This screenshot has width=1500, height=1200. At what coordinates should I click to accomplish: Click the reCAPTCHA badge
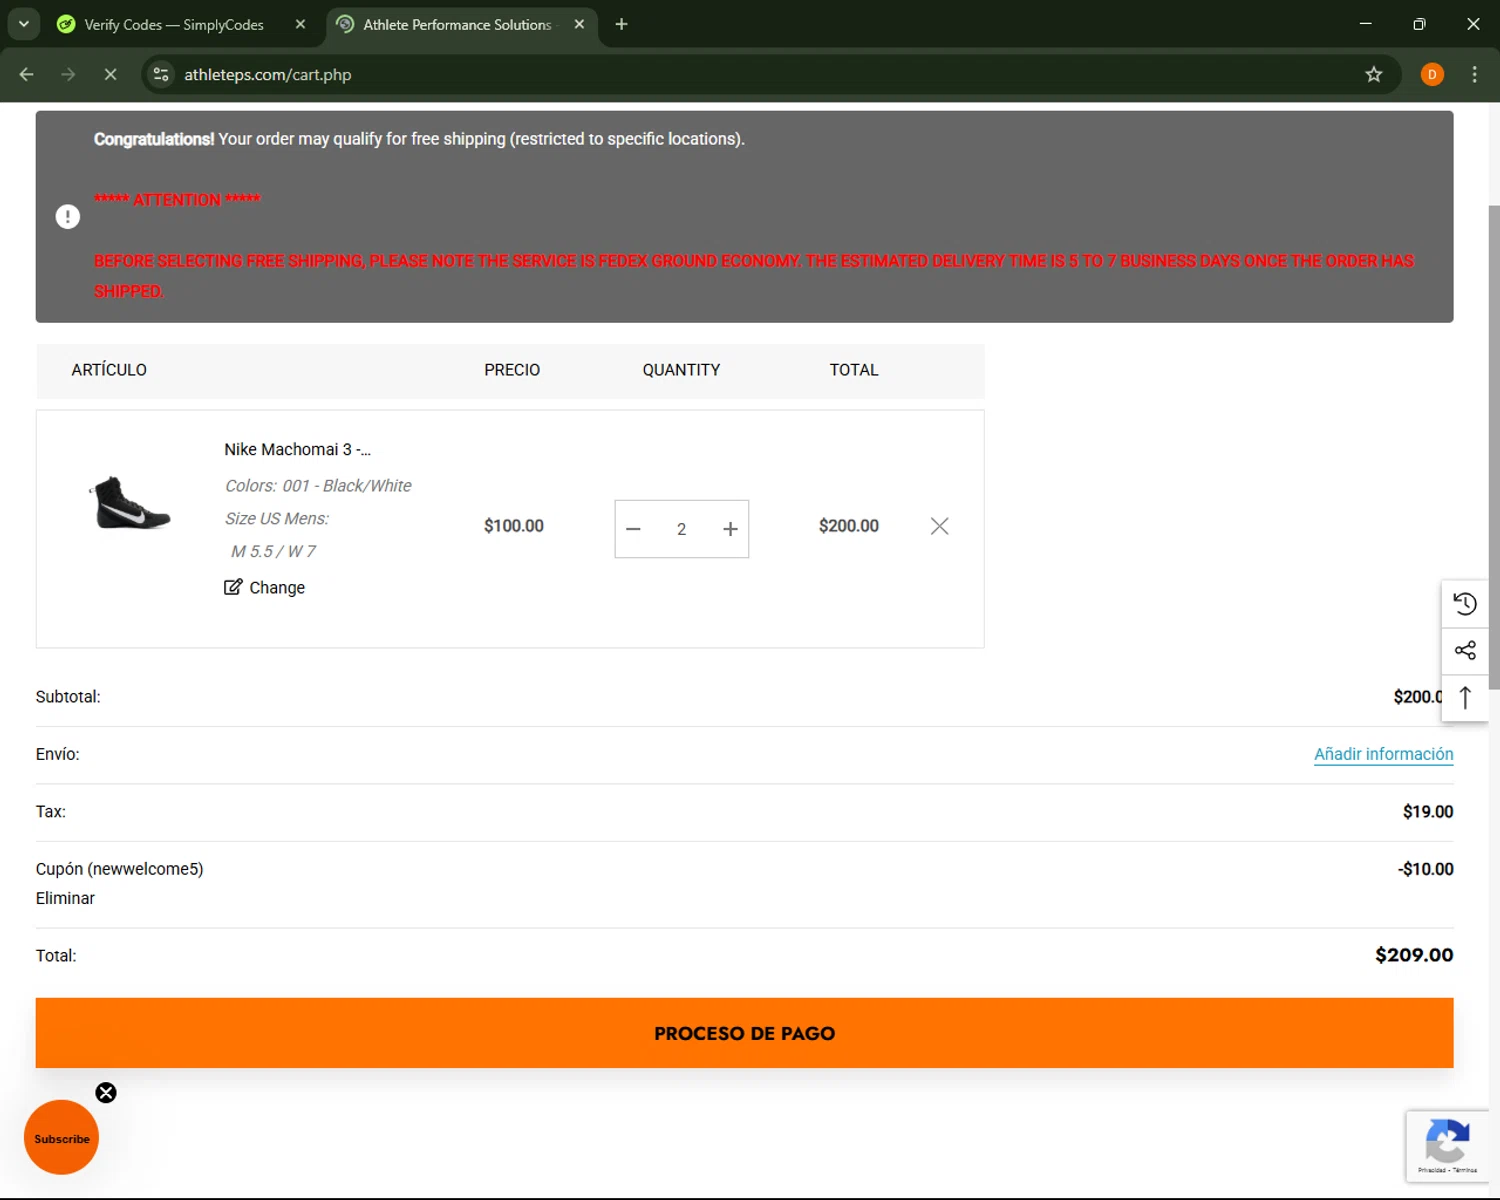[1447, 1146]
